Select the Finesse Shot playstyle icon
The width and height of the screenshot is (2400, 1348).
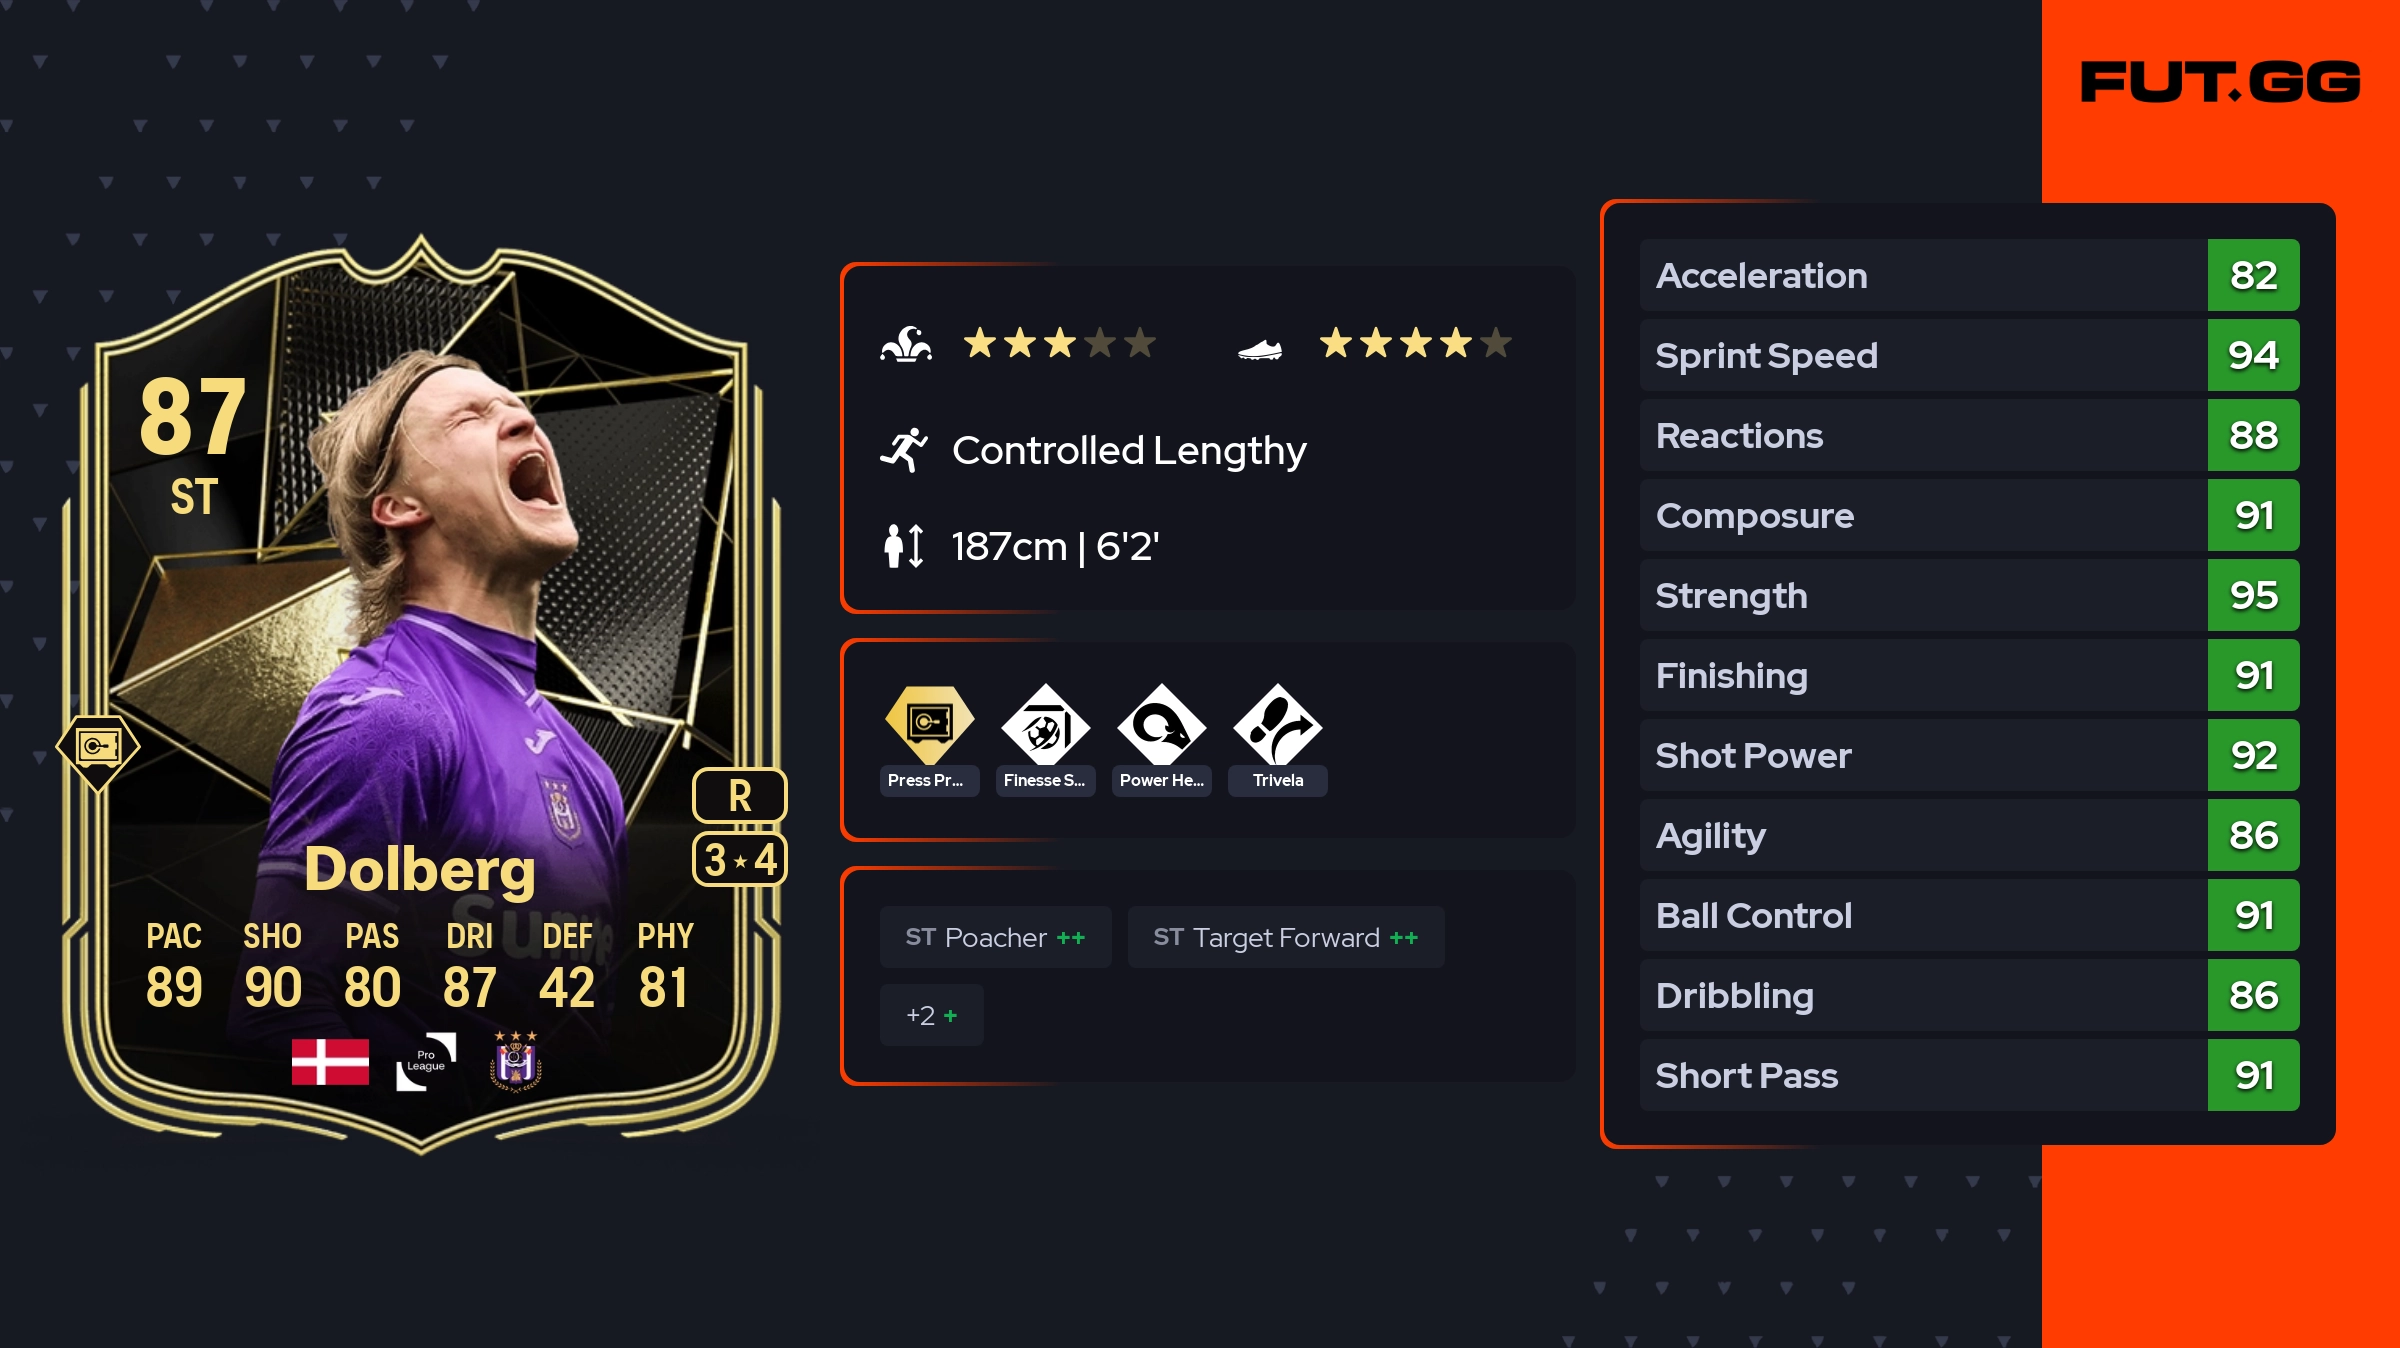point(1045,724)
